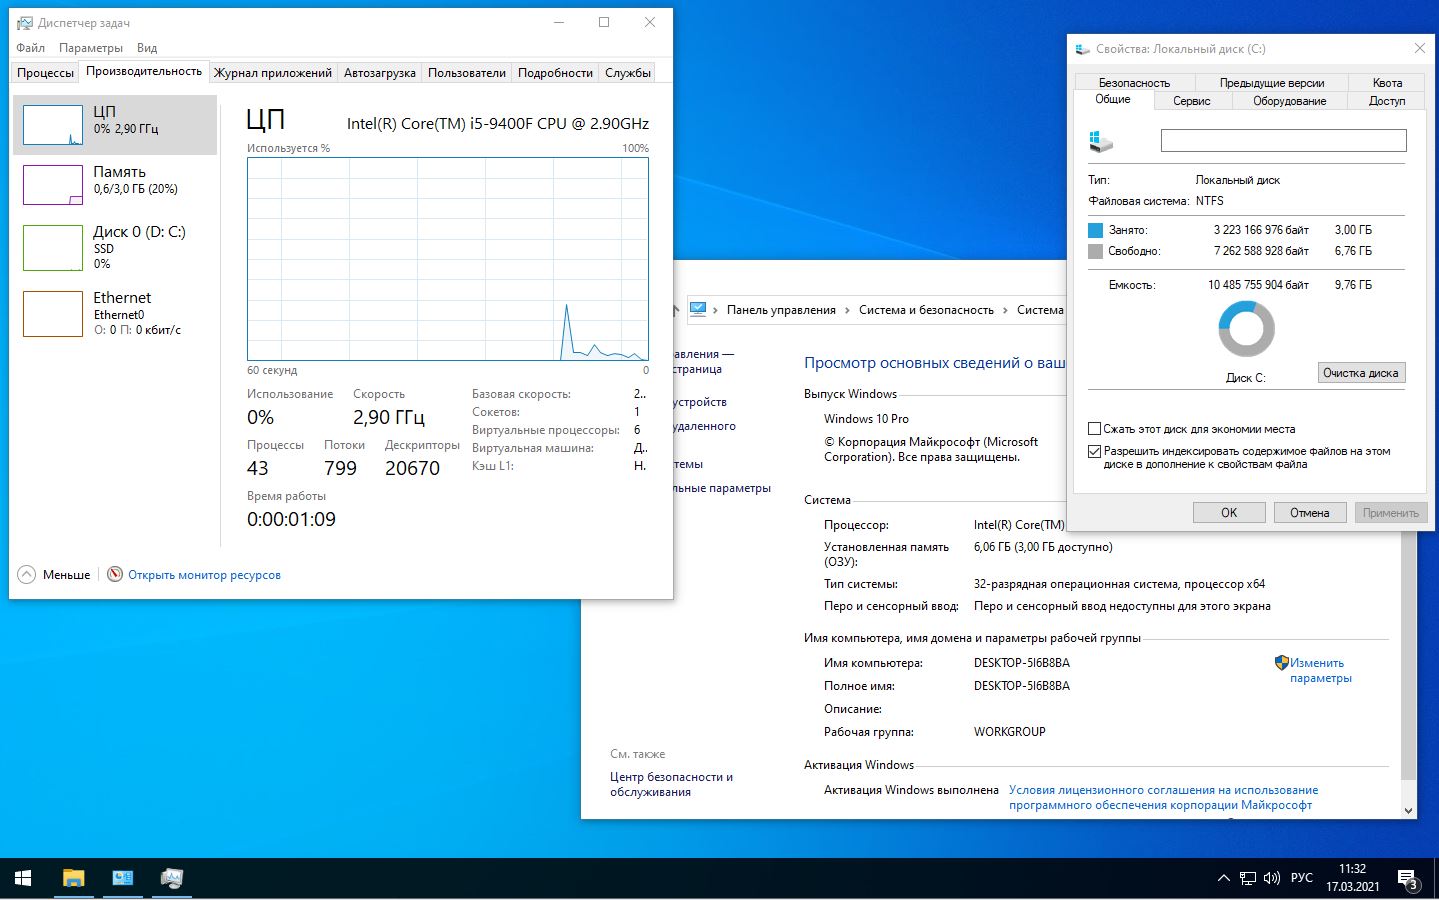Click the DESKTOP-5I6B8BA computer name value
Image resolution: width=1439 pixels, height=900 pixels.
point(1021,663)
